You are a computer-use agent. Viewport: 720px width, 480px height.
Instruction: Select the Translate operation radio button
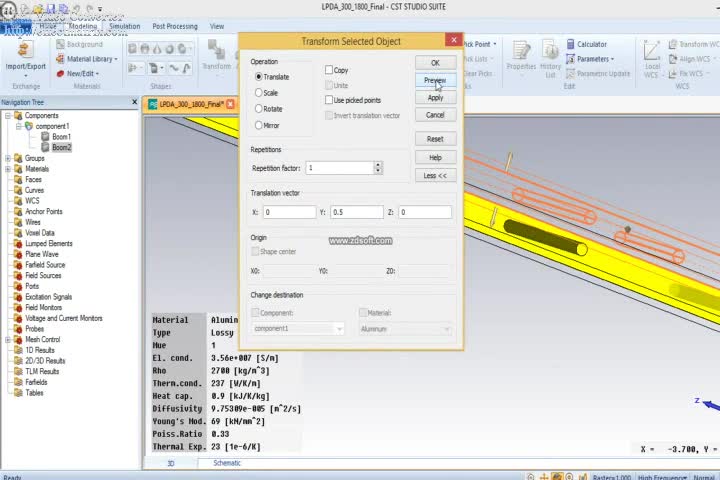click(259, 77)
